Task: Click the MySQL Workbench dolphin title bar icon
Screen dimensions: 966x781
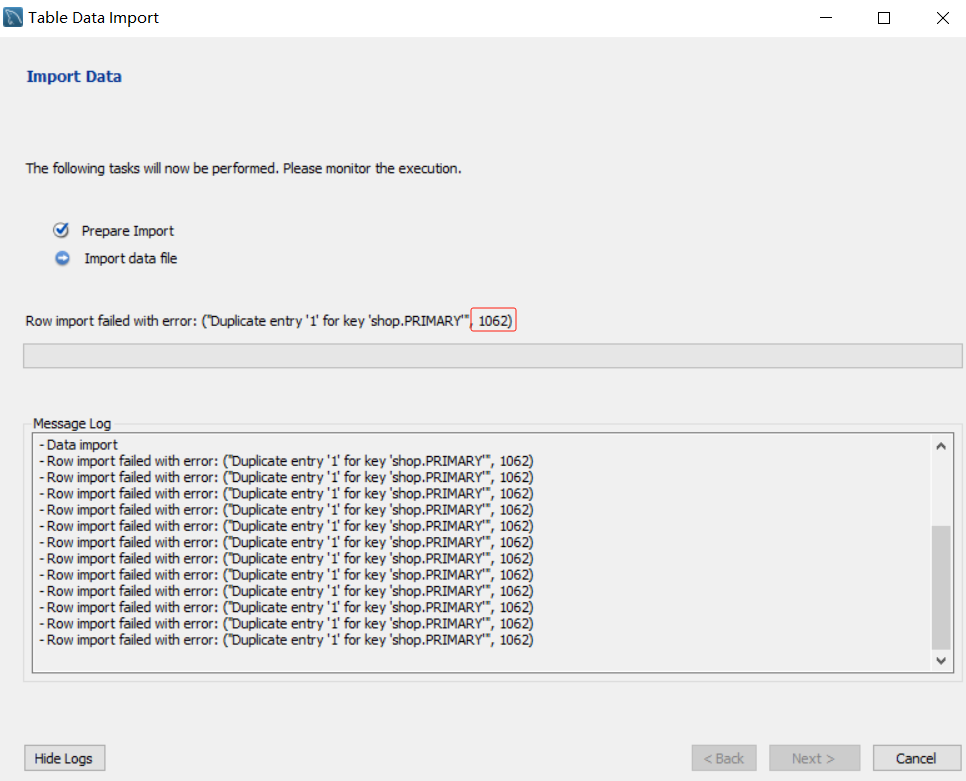Action: (14, 18)
